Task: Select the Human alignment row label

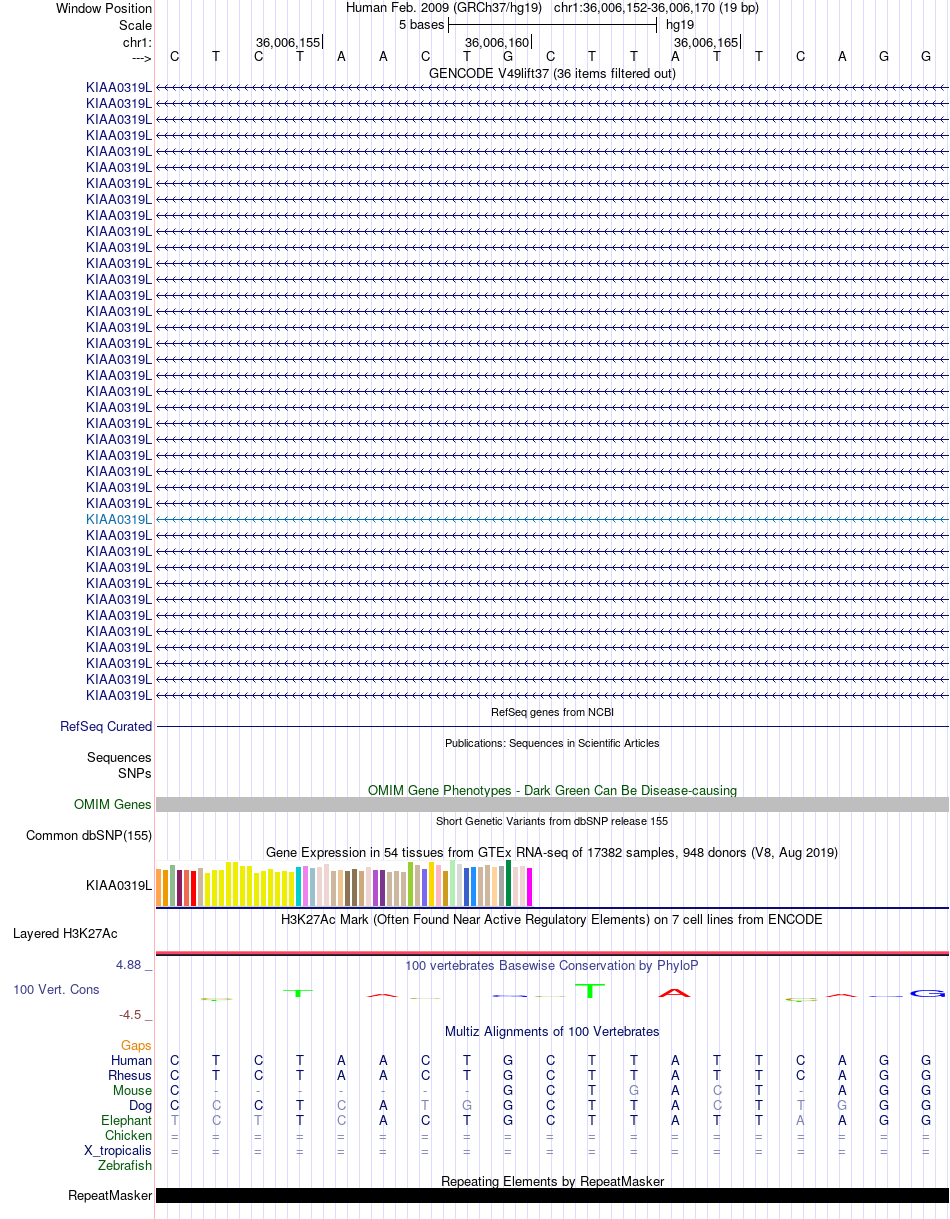Action: pyautogui.click(x=132, y=1060)
